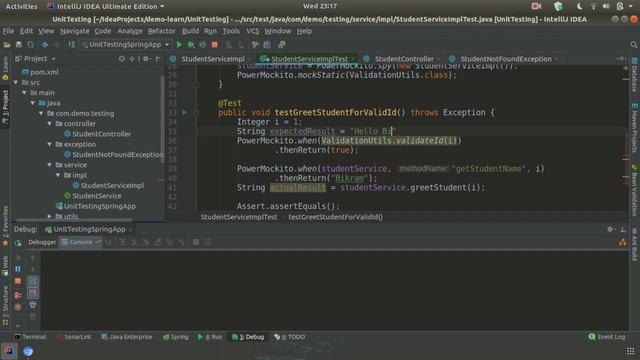Toggle soft-wrap icon in console sidebar
The image size is (640, 360).
[33, 281]
